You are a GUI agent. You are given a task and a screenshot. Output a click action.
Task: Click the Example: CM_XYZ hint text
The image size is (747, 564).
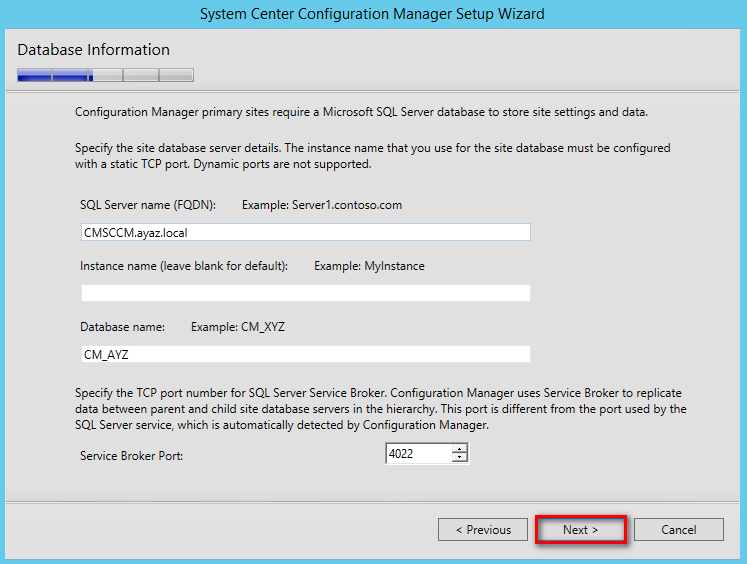[x=238, y=327]
